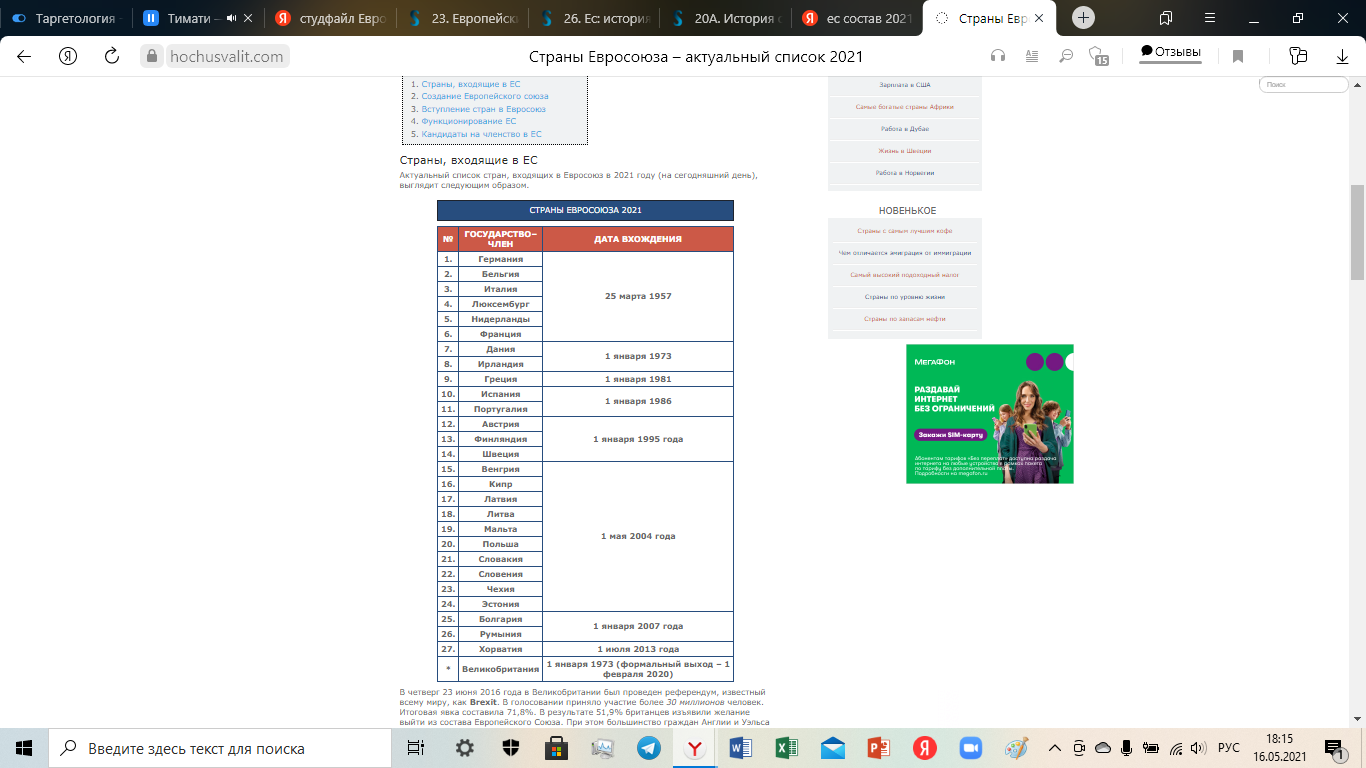Open the tab bookmarks collections panel
Screen dimensions: 1366x768
[1165, 18]
